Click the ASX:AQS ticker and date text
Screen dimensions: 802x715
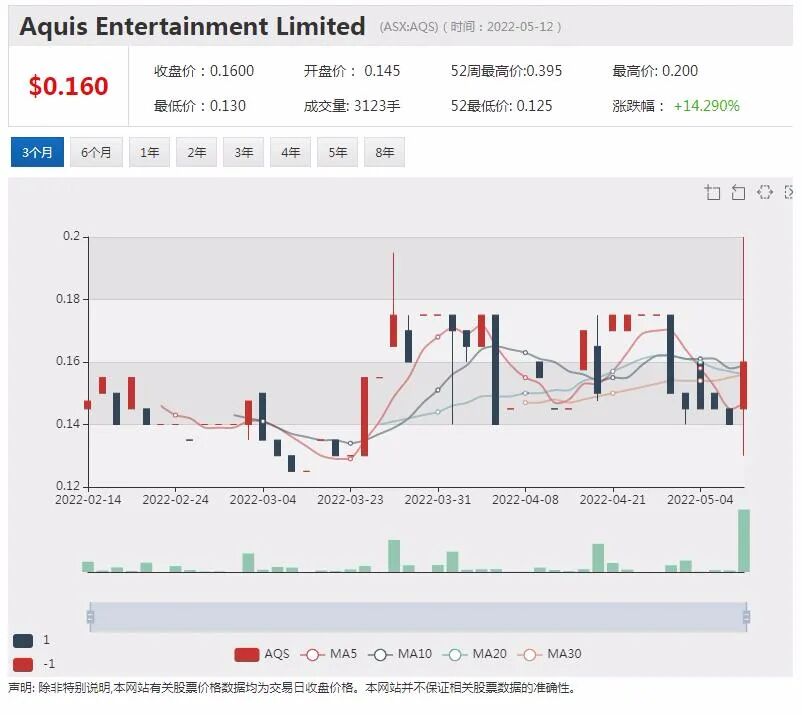471,27
